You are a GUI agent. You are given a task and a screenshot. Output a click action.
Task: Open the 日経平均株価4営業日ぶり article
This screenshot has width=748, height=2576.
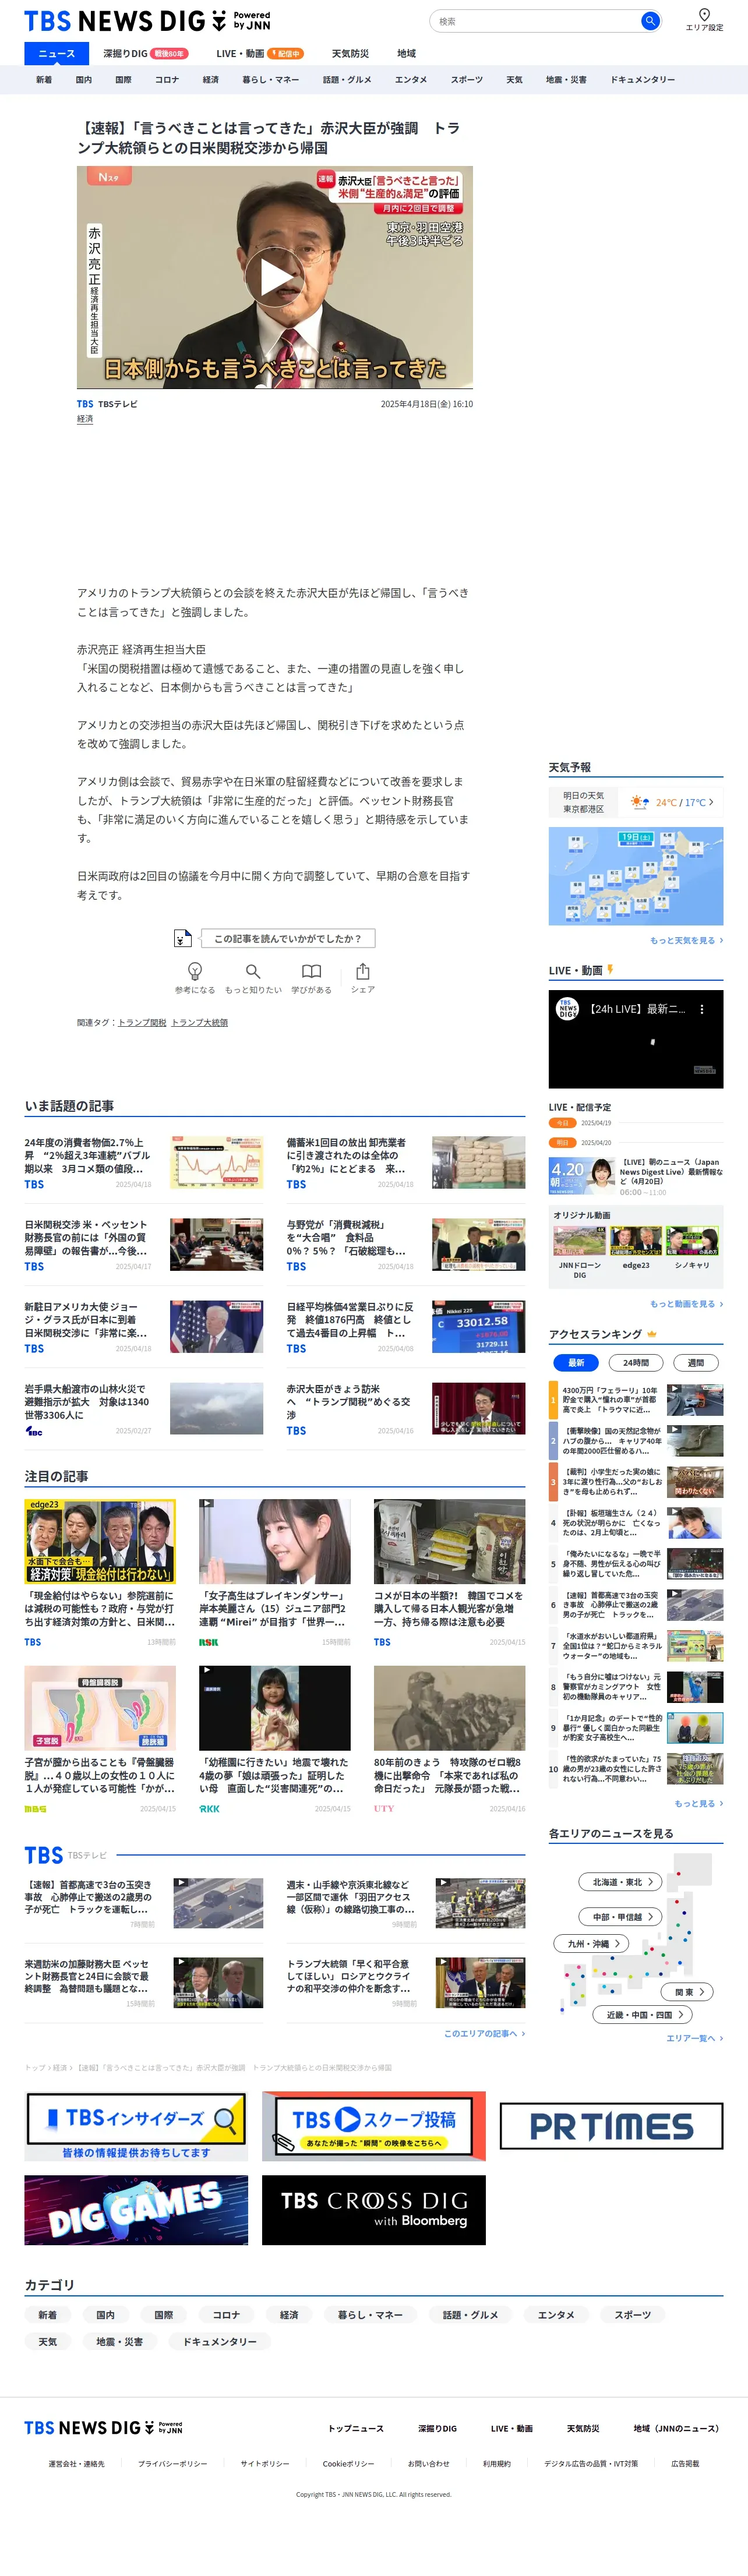pos(406,1327)
